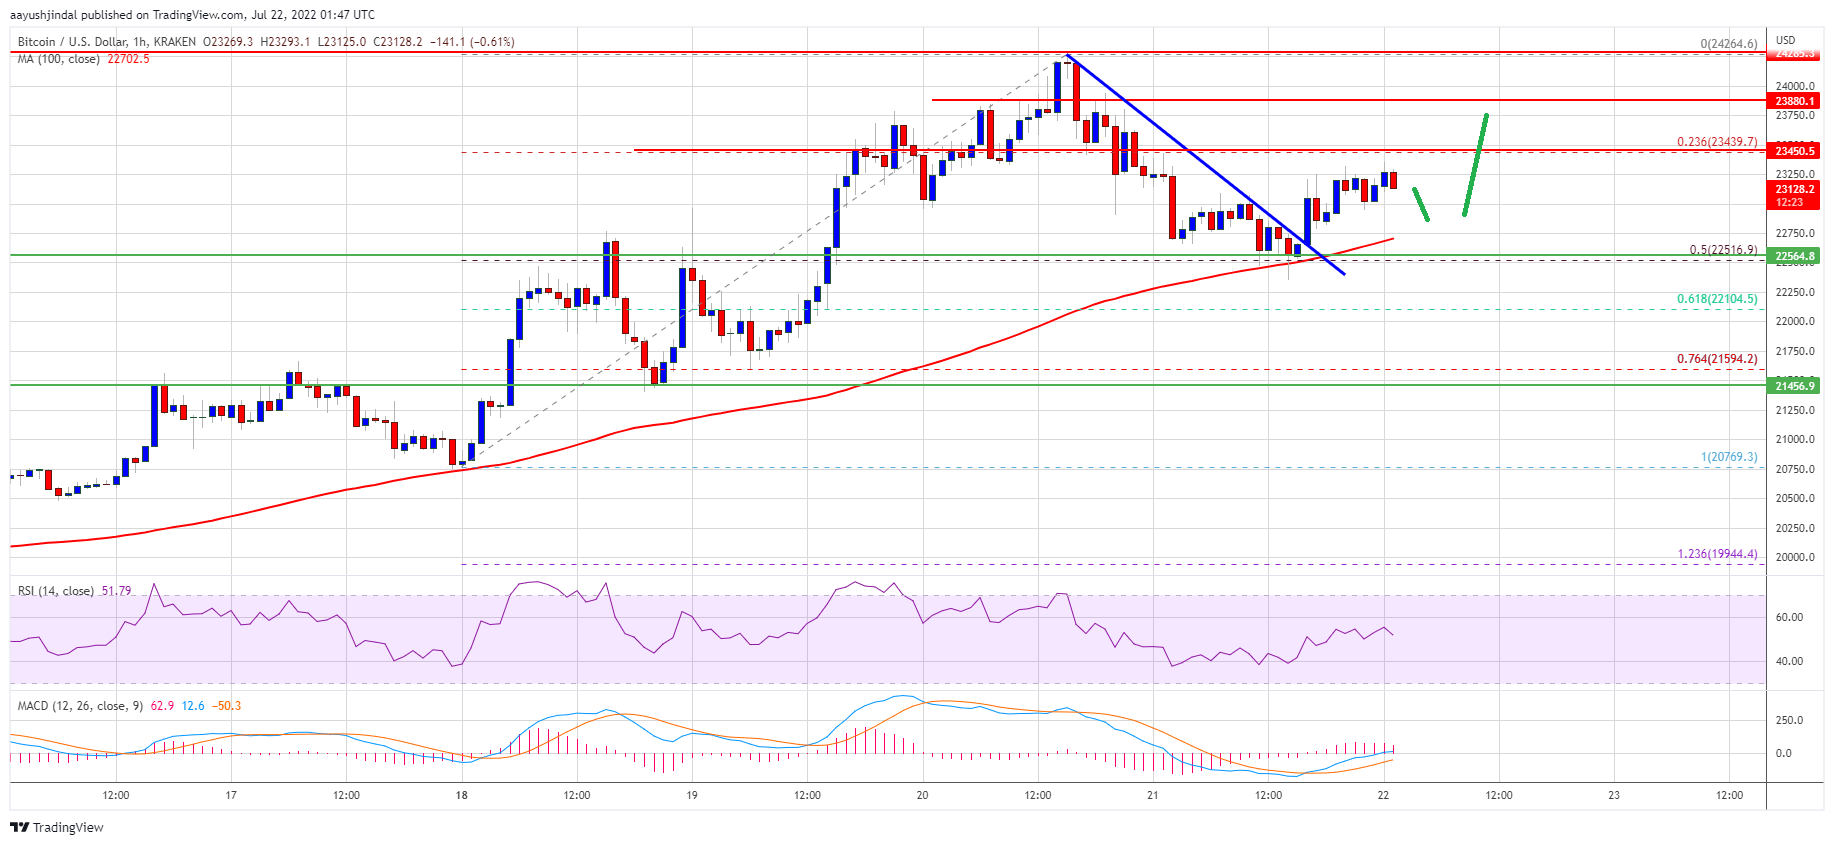Select the 21456.9 green price label
Viewport: 1834px width, 845px height.
1795,386
